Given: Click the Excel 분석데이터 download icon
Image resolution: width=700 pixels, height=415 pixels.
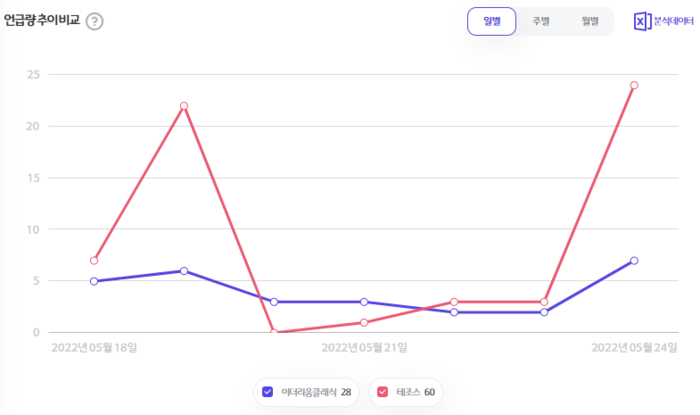Looking at the screenshot, I should (x=642, y=21).
